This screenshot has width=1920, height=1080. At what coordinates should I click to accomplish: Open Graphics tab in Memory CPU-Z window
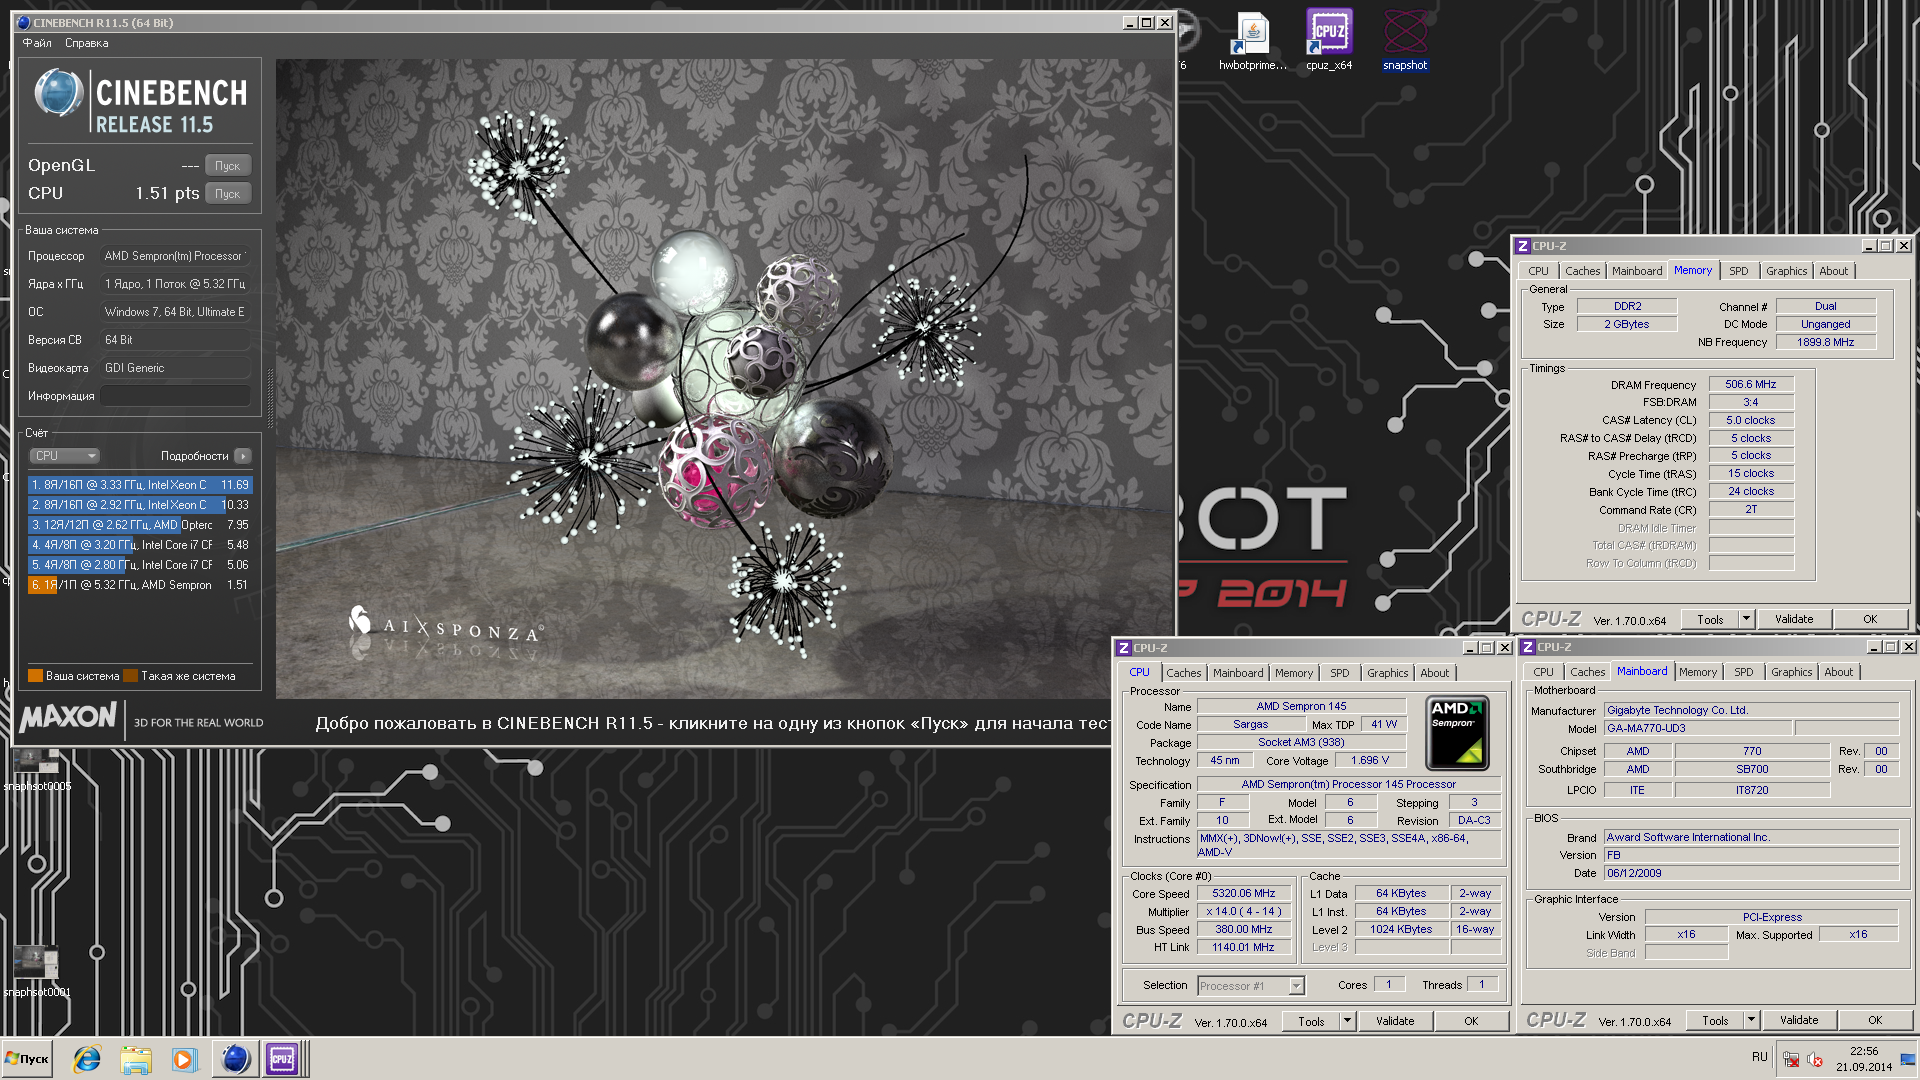click(x=1786, y=271)
